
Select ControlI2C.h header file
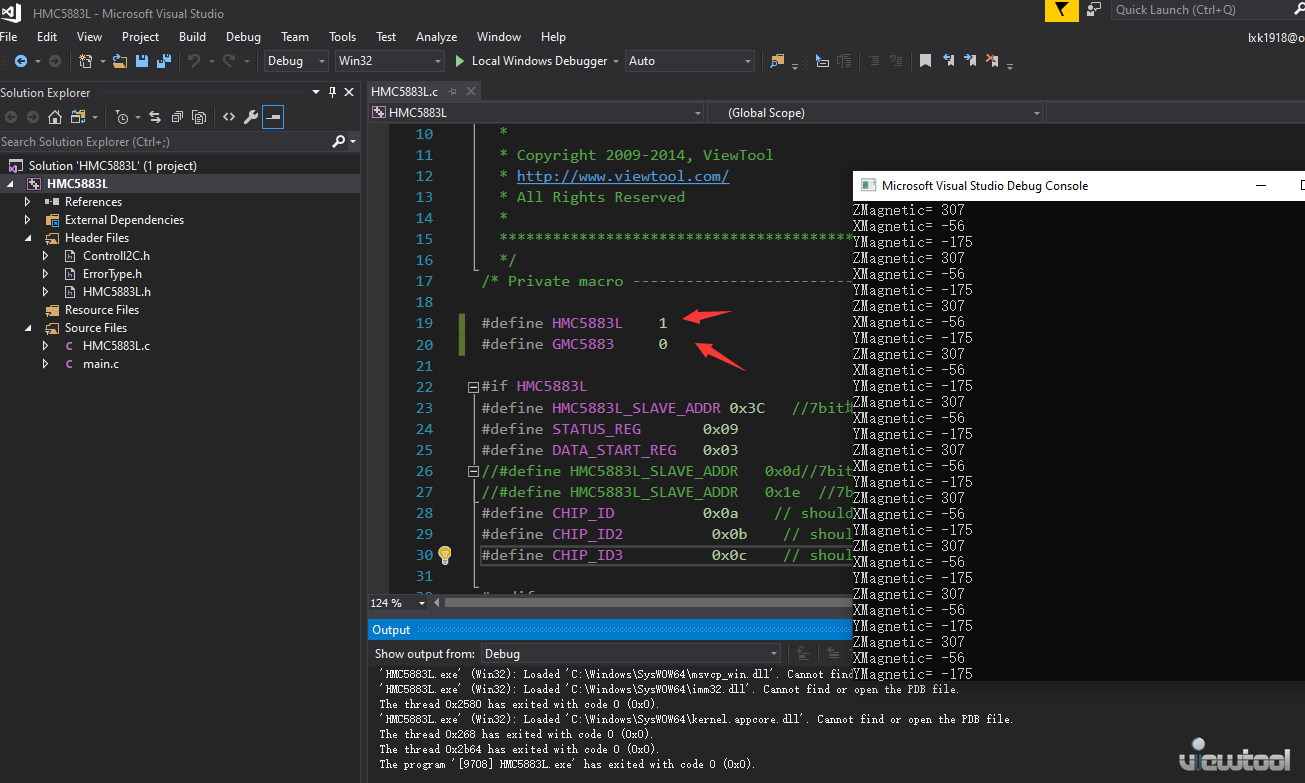[x=116, y=256]
